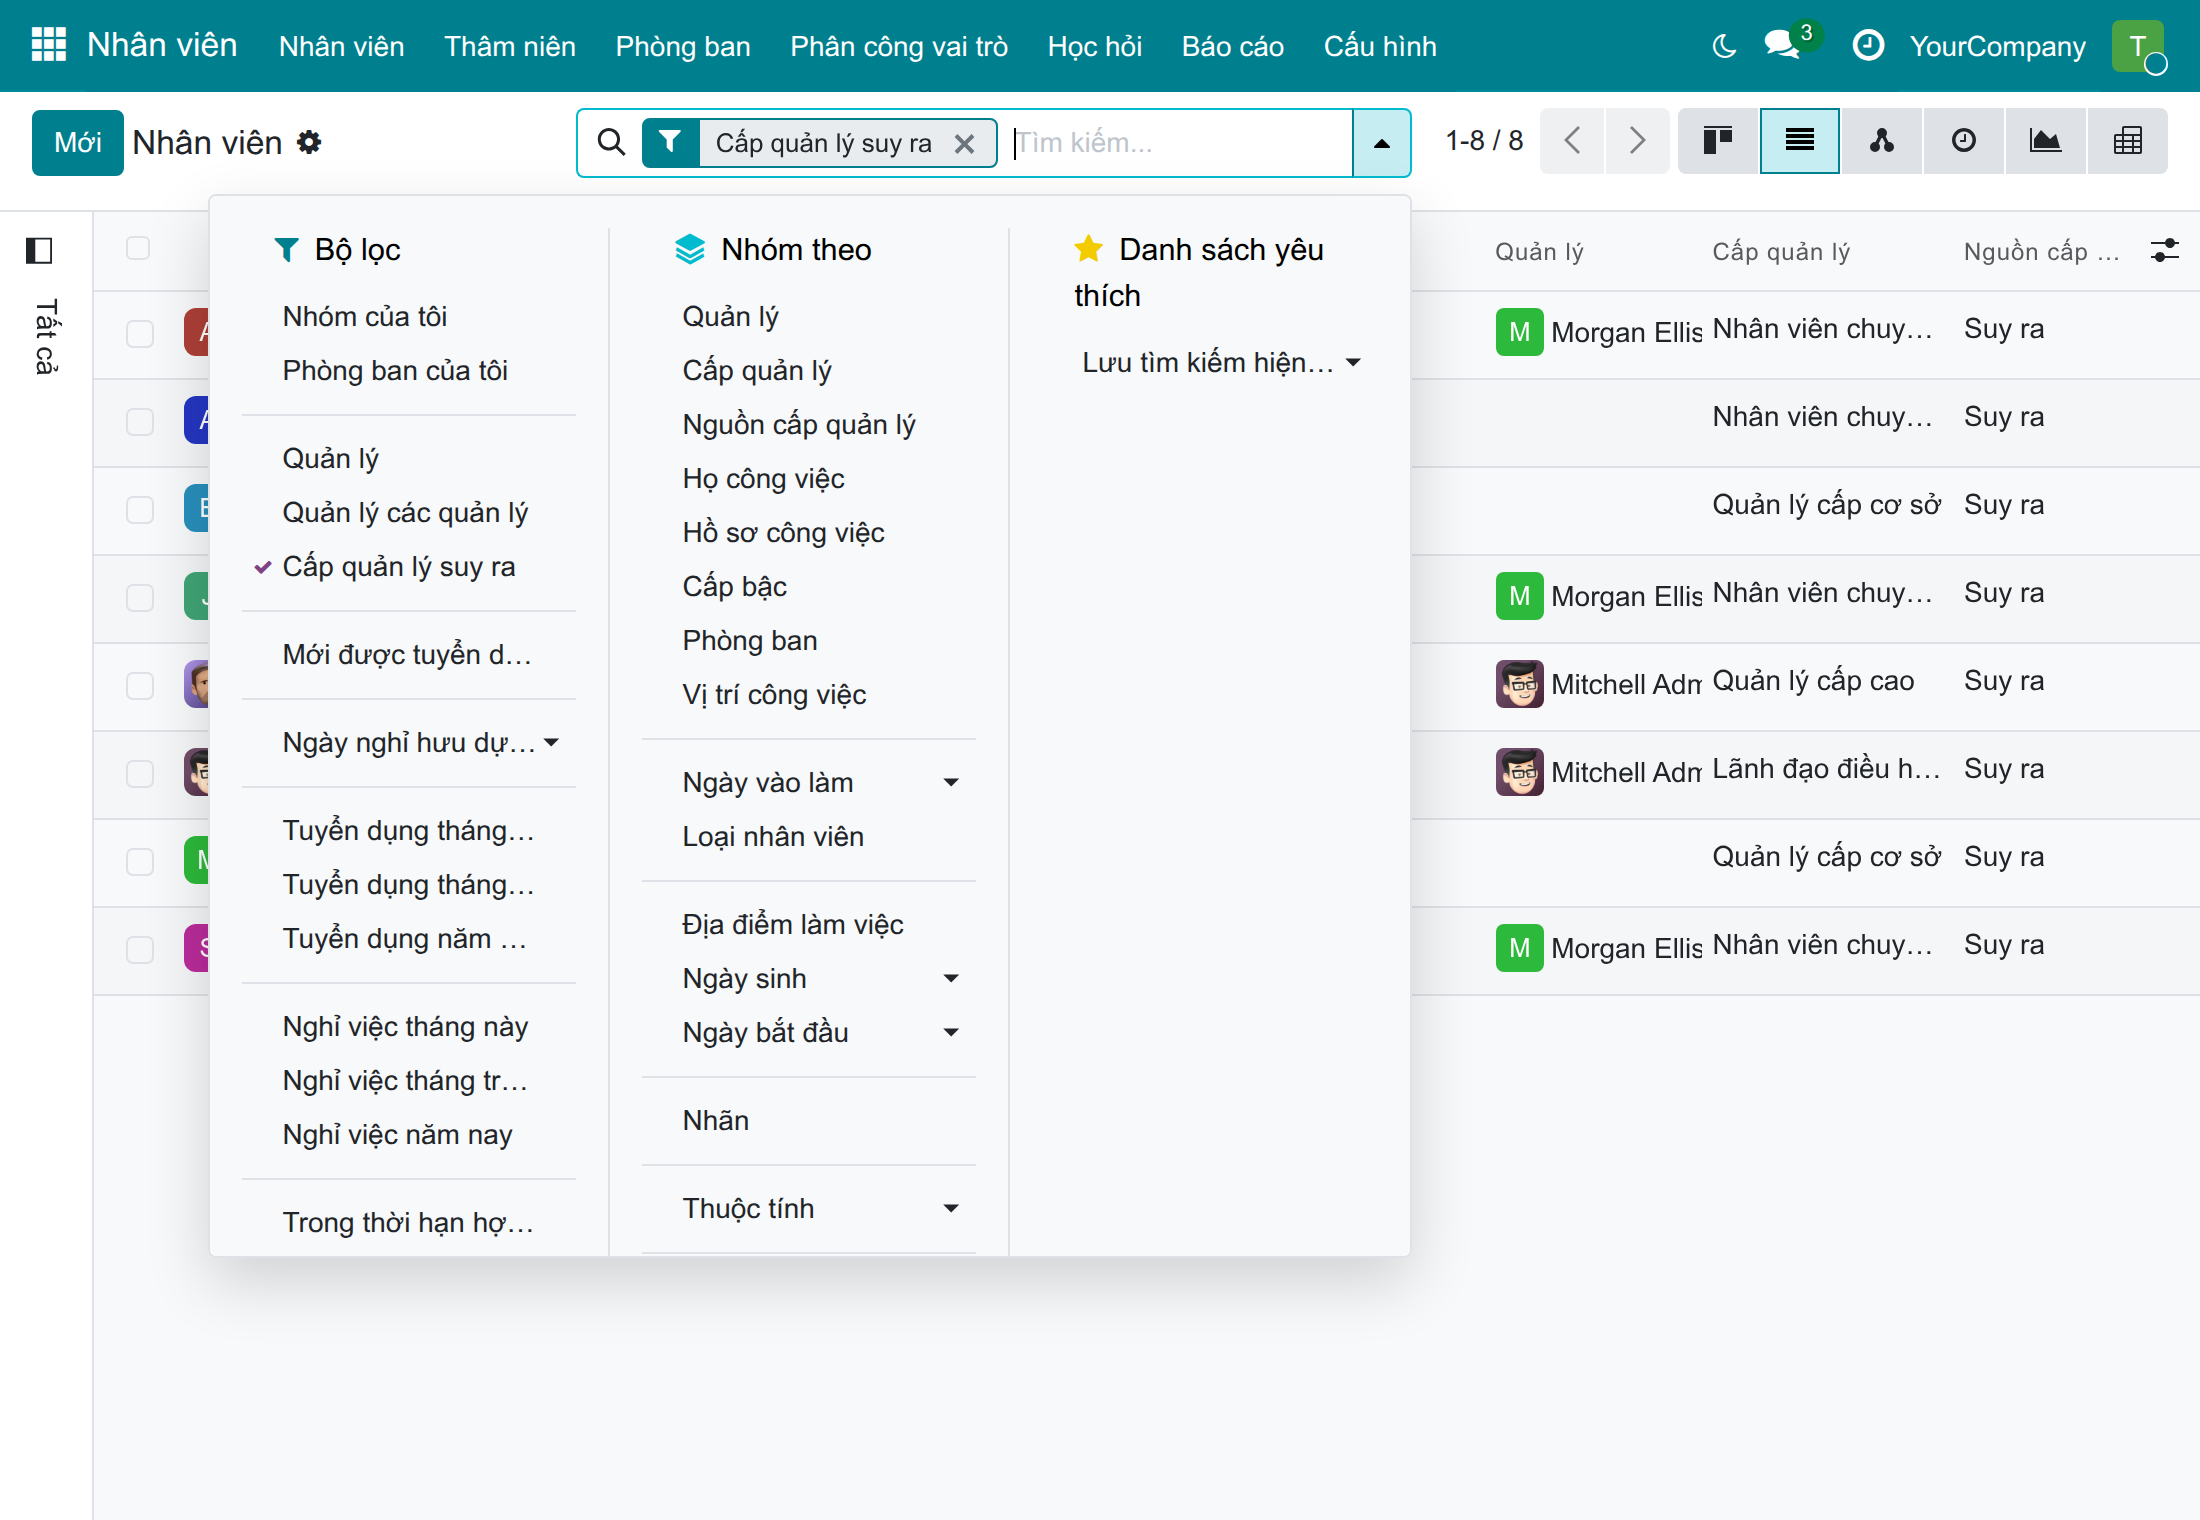
Task: Switch to activity view
Action: (1963, 141)
